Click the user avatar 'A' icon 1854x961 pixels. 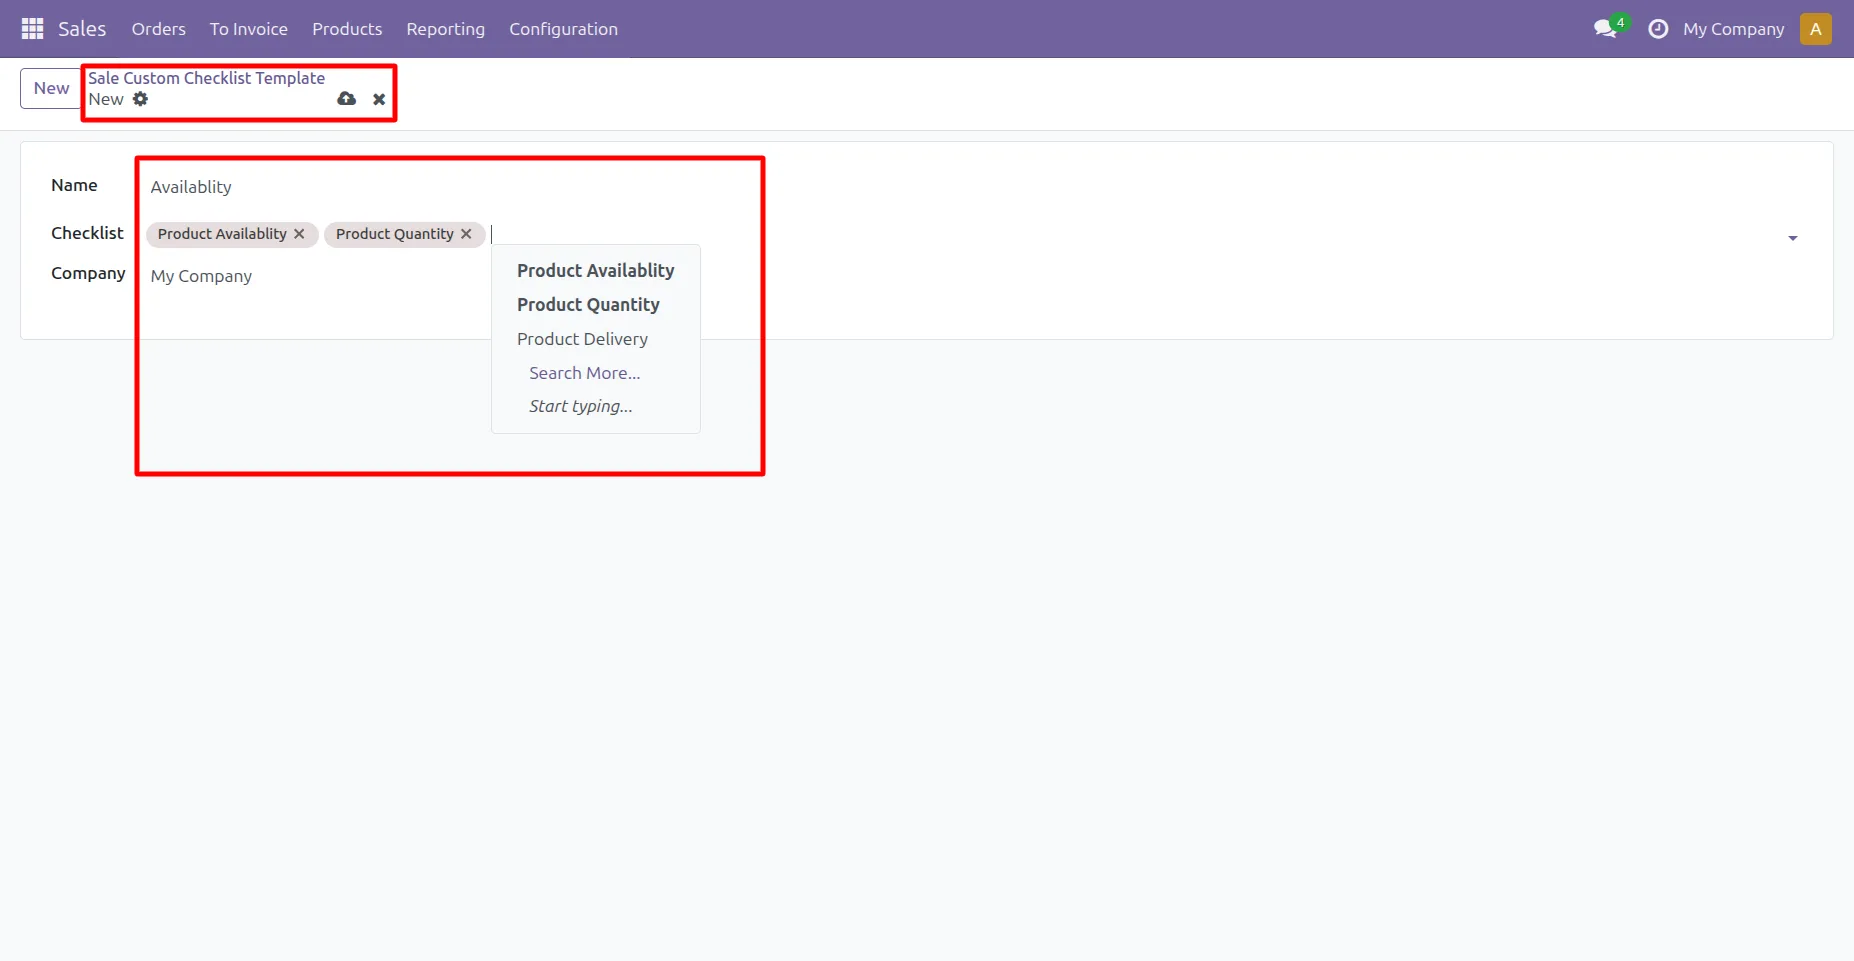click(x=1815, y=29)
